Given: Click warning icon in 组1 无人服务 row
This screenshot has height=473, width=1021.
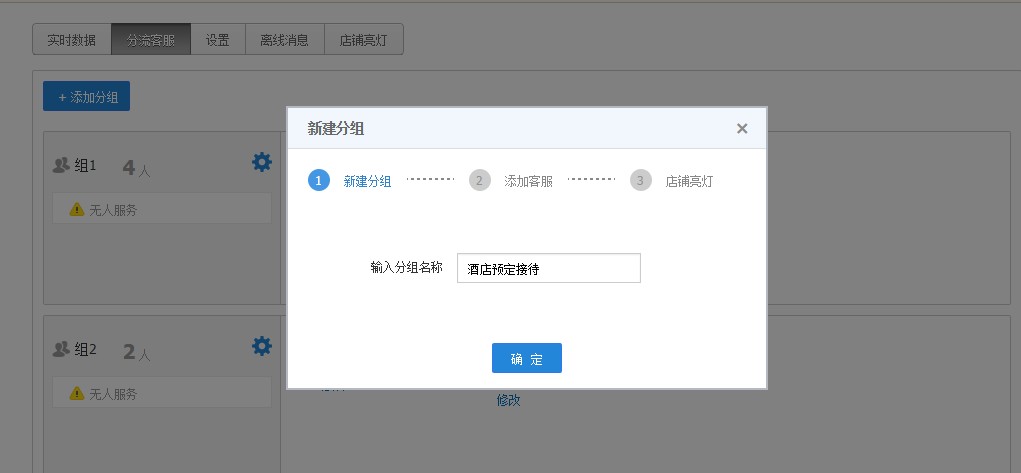Looking at the screenshot, I should pyautogui.click(x=77, y=209).
